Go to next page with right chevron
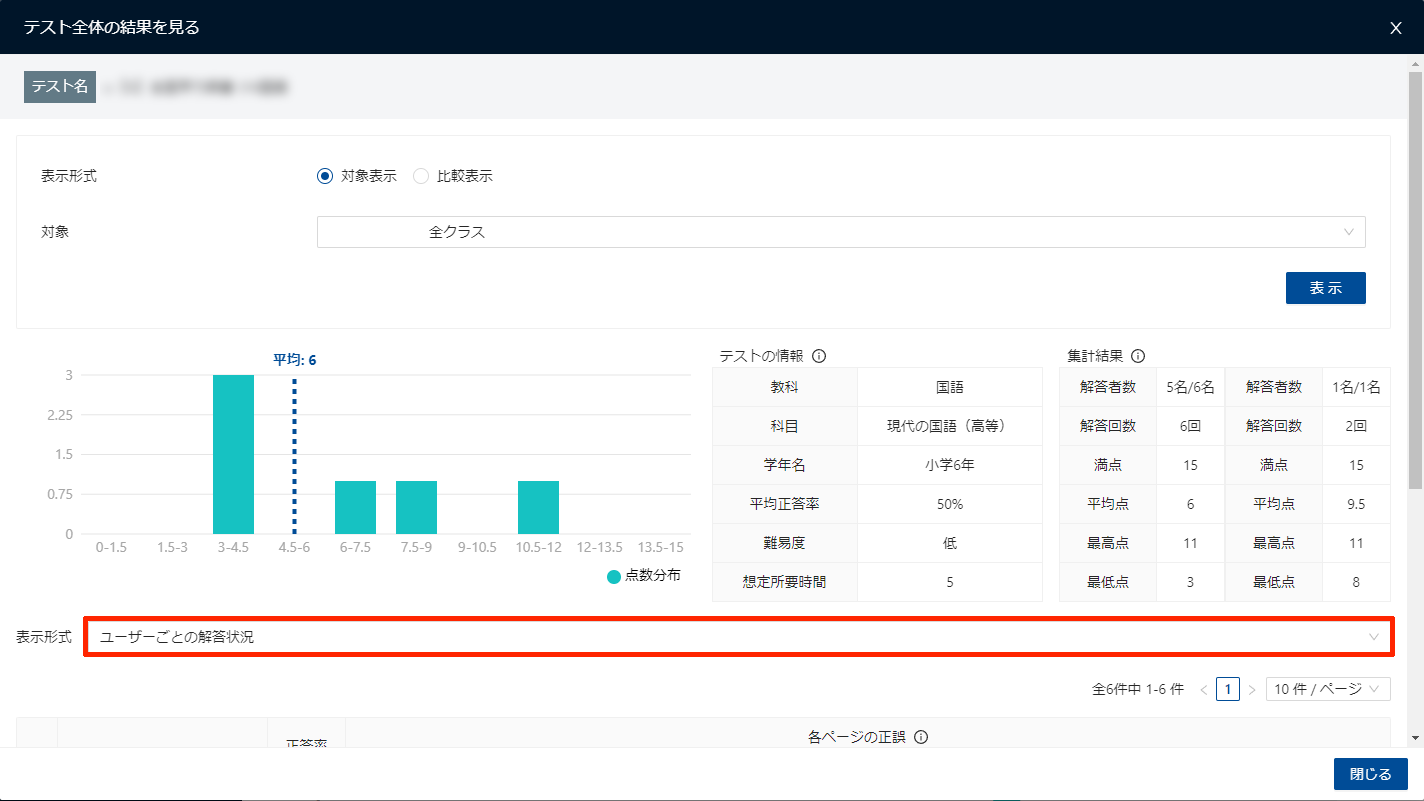 (1252, 690)
